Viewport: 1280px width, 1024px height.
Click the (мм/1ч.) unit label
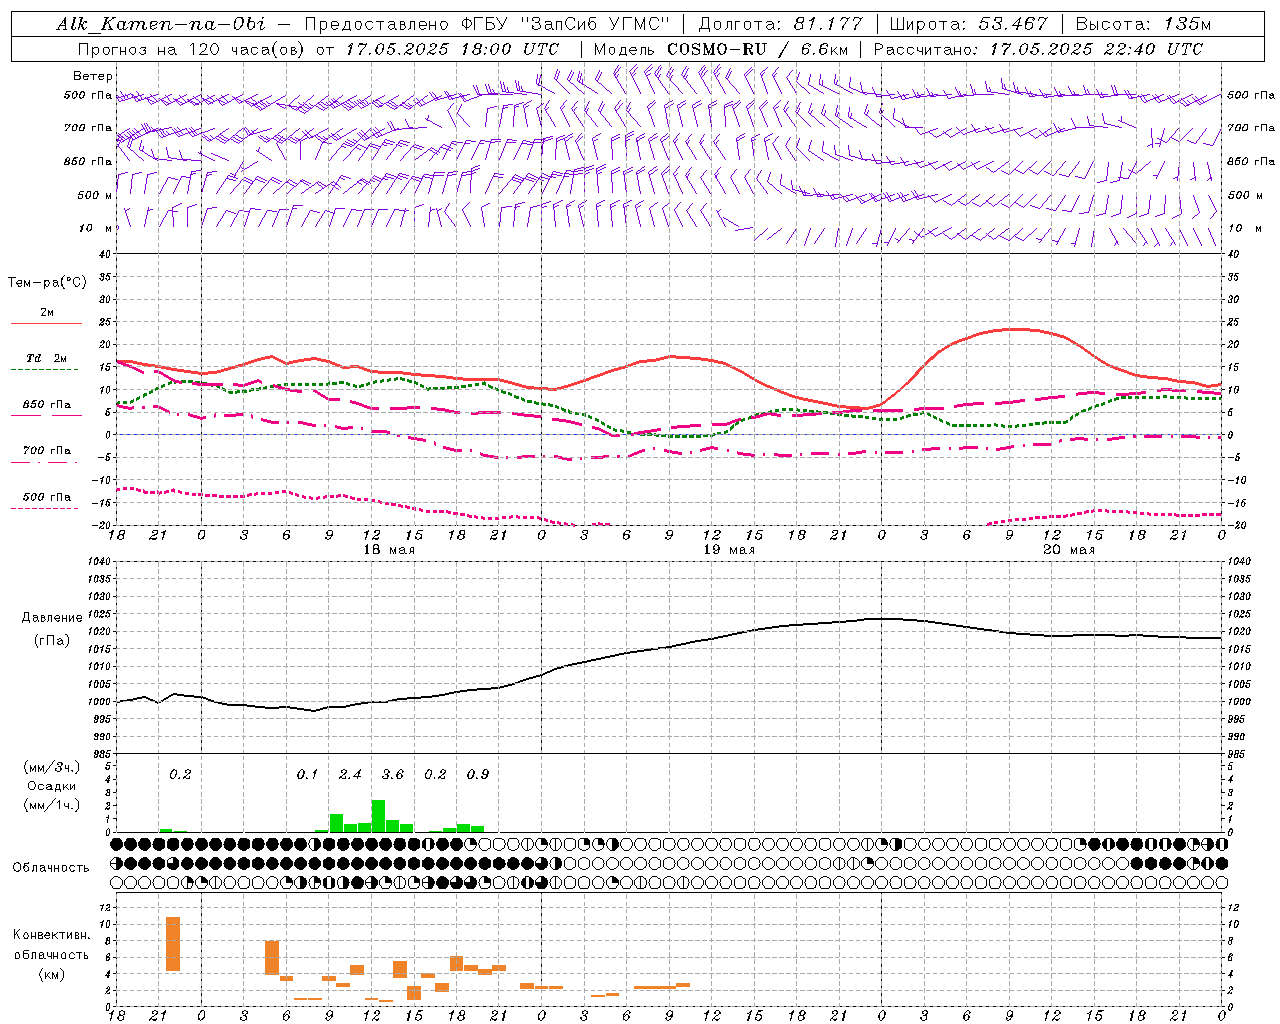[x=52, y=805]
